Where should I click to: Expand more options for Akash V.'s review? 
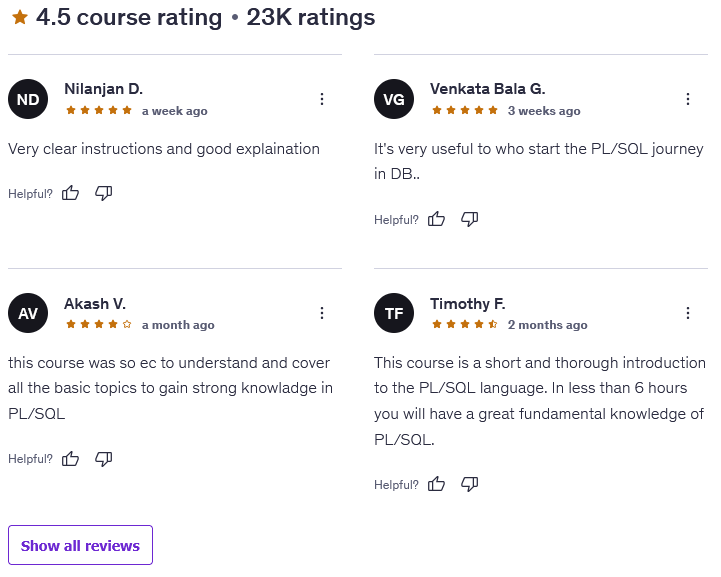click(322, 313)
